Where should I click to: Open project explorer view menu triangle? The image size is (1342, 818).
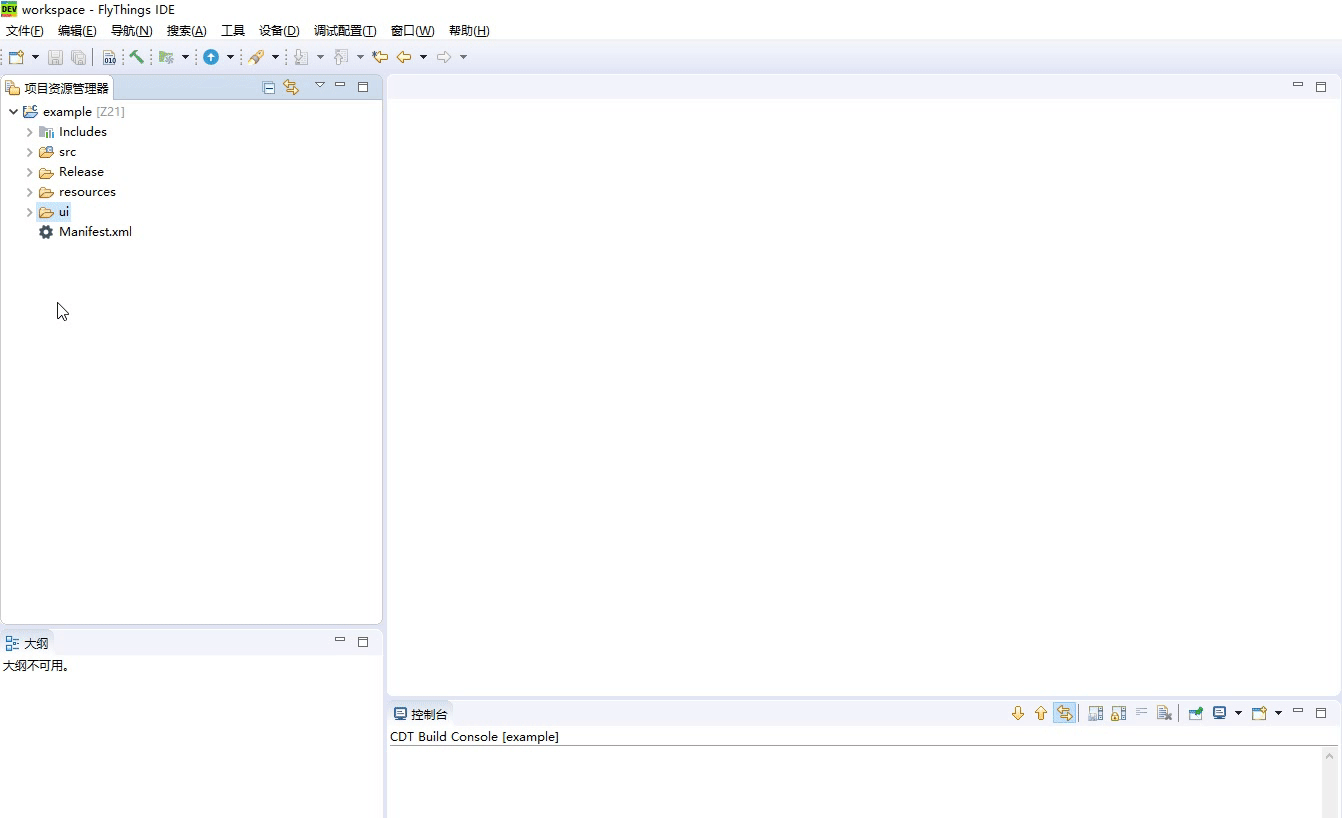tap(320, 85)
